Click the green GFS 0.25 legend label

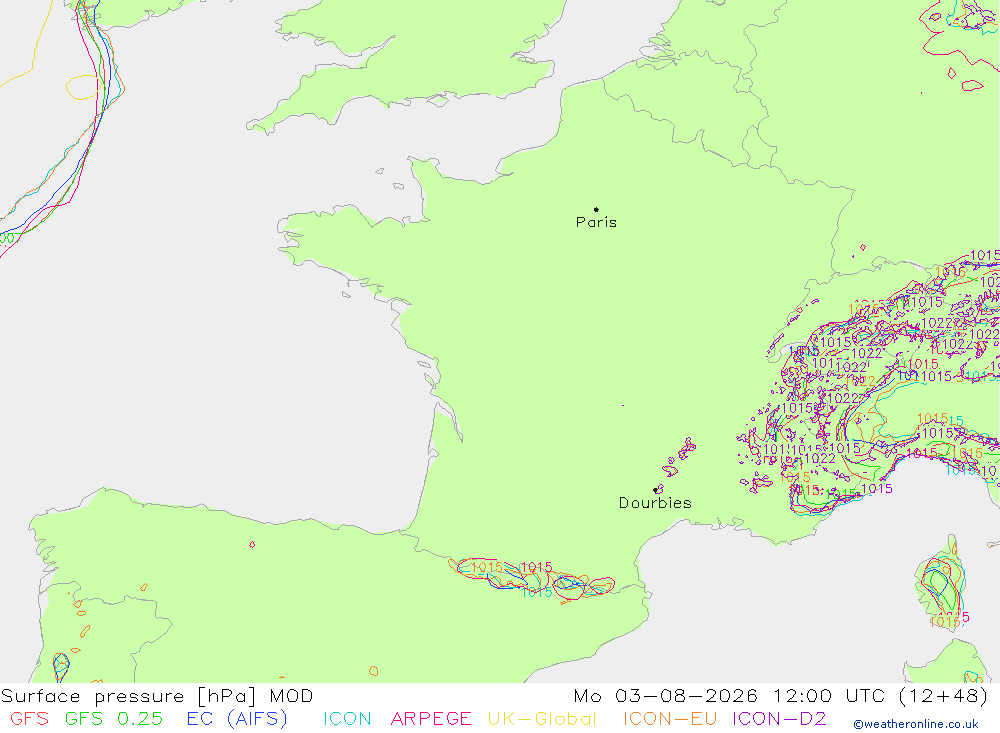pyautogui.click(x=114, y=718)
